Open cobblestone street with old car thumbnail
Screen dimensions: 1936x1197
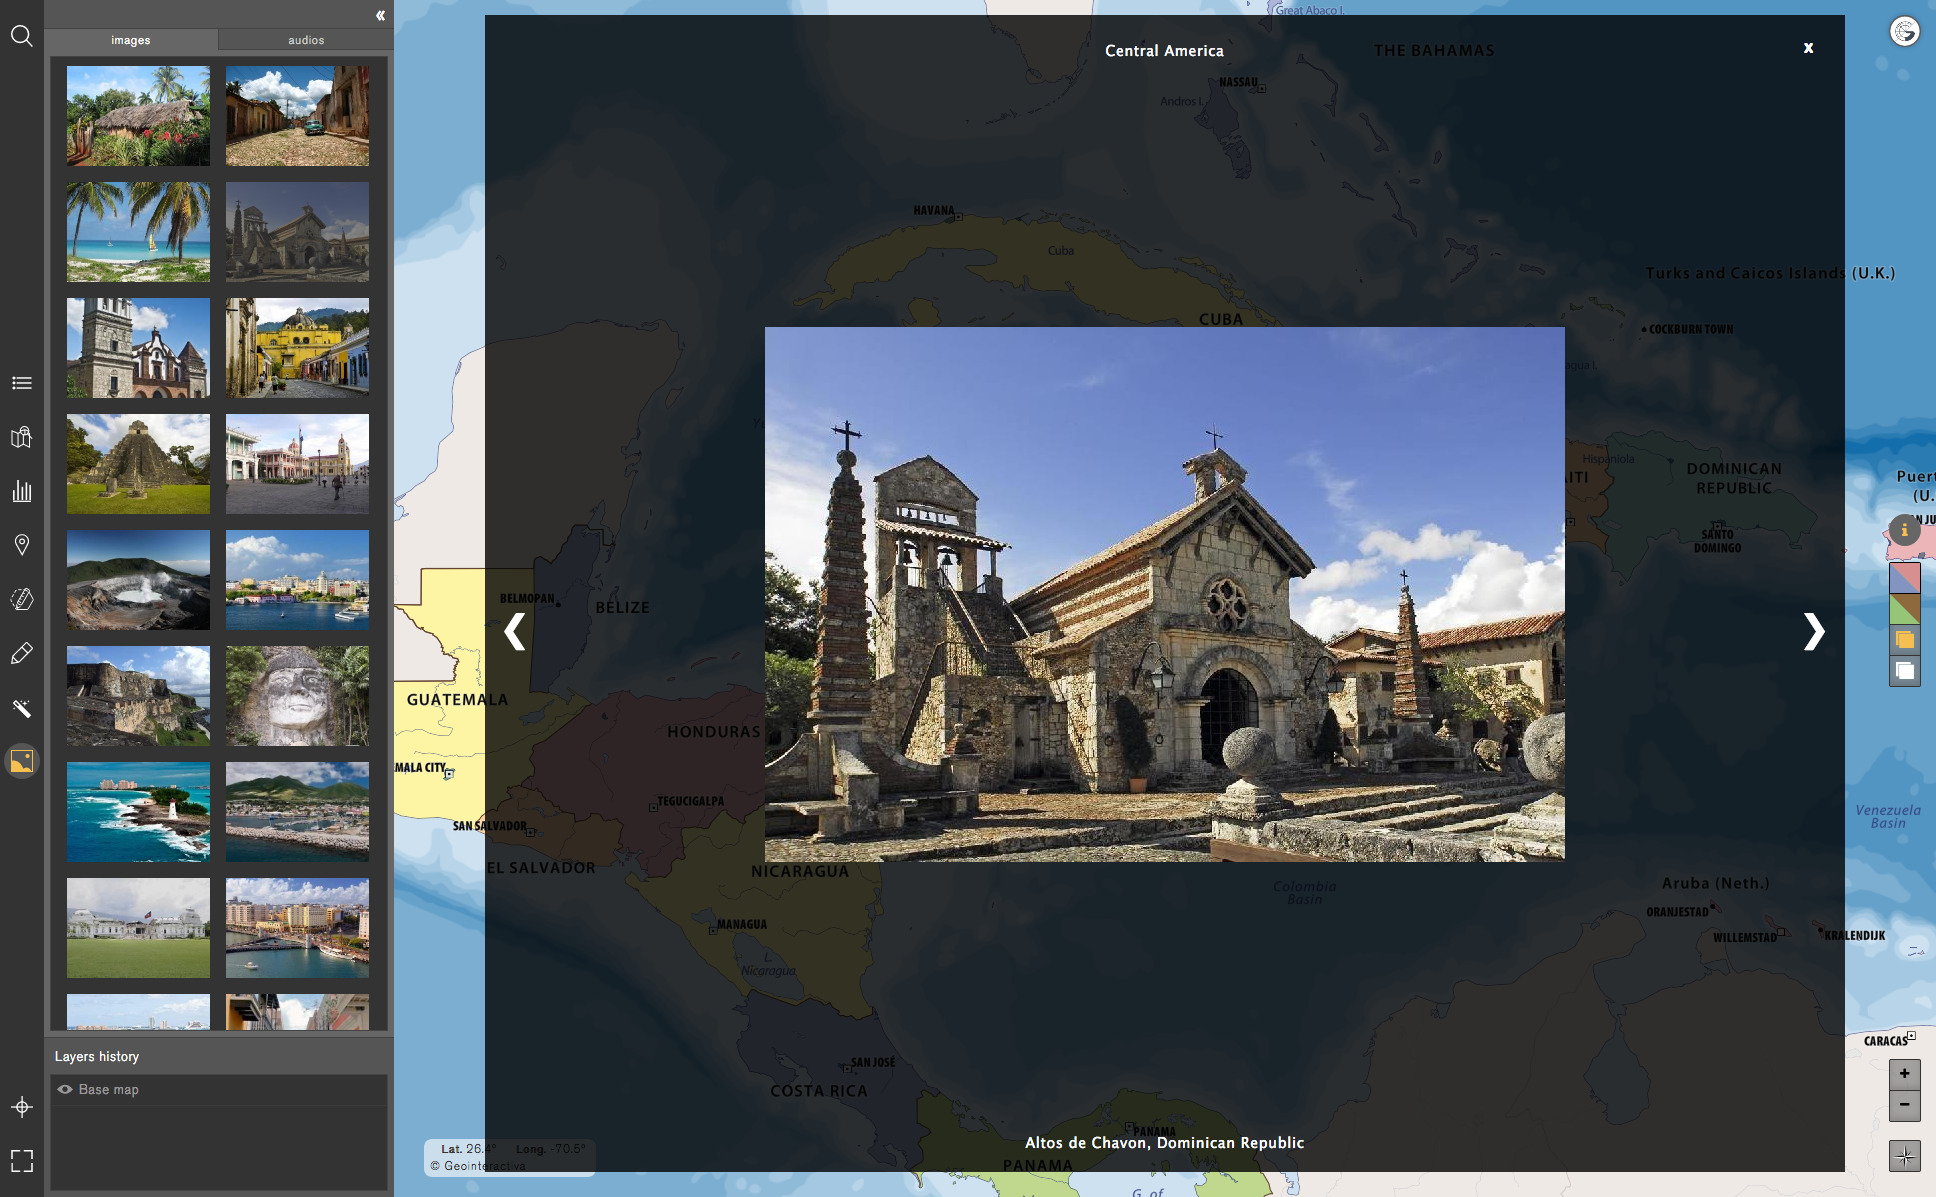(x=297, y=116)
